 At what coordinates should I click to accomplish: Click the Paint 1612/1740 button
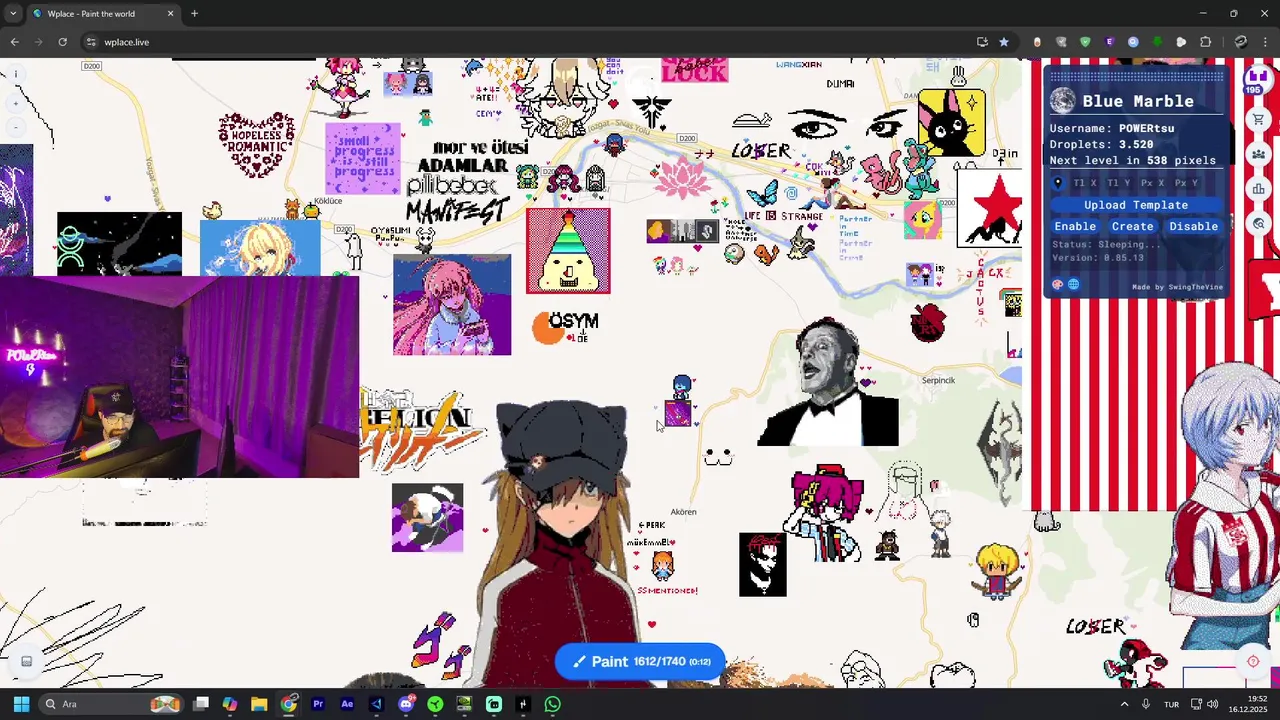640,661
